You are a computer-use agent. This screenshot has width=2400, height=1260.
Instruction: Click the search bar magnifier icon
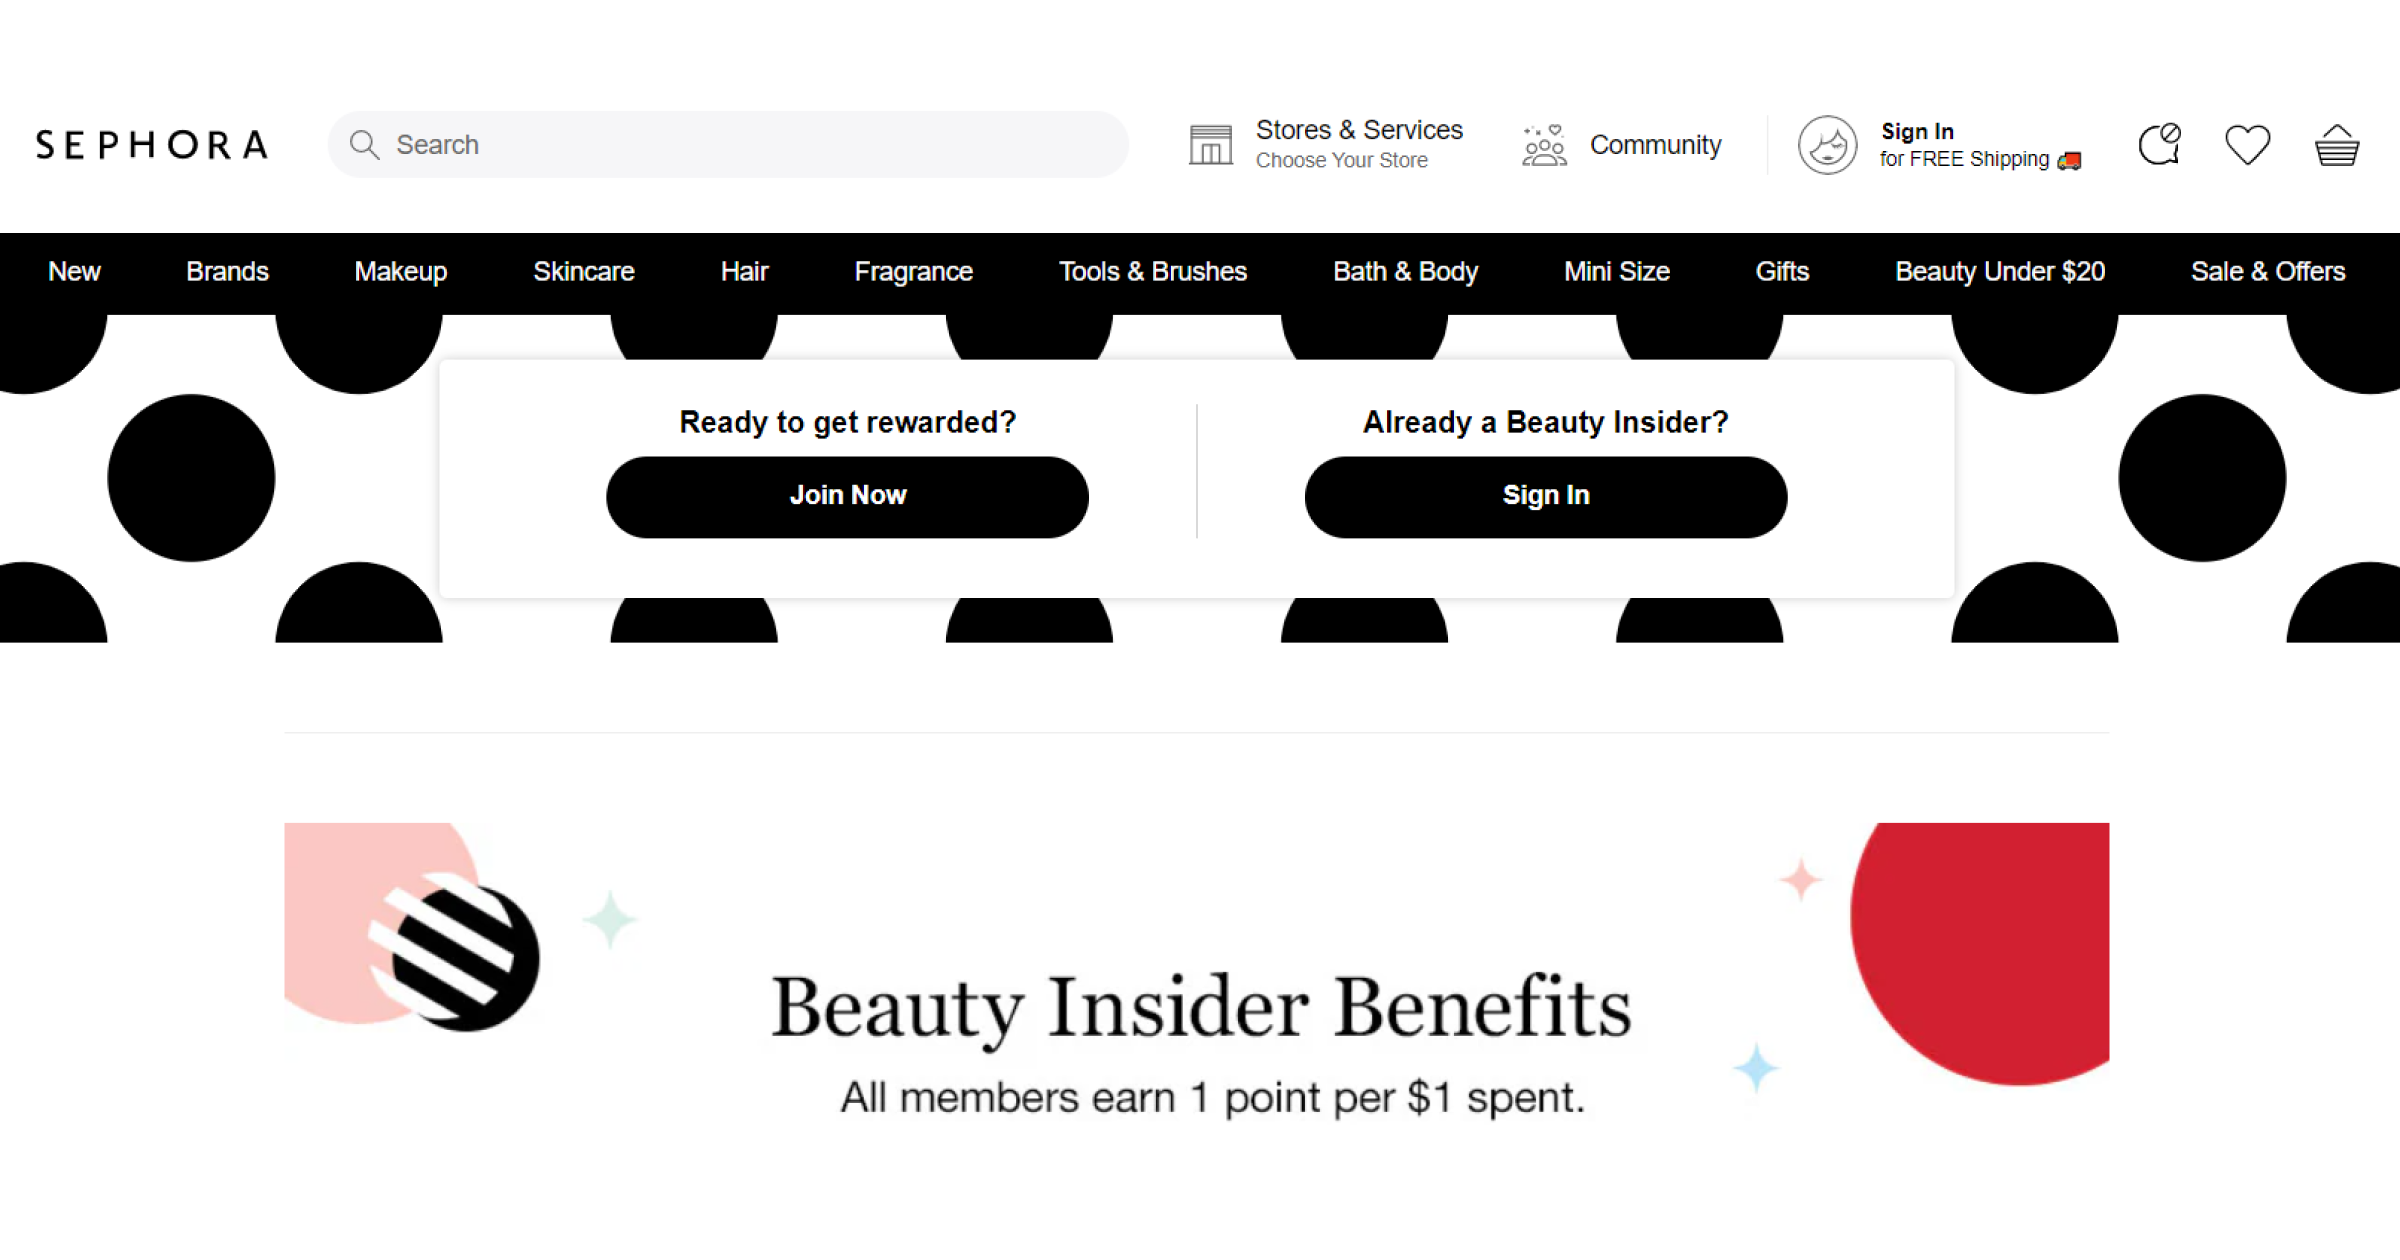click(367, 144)
